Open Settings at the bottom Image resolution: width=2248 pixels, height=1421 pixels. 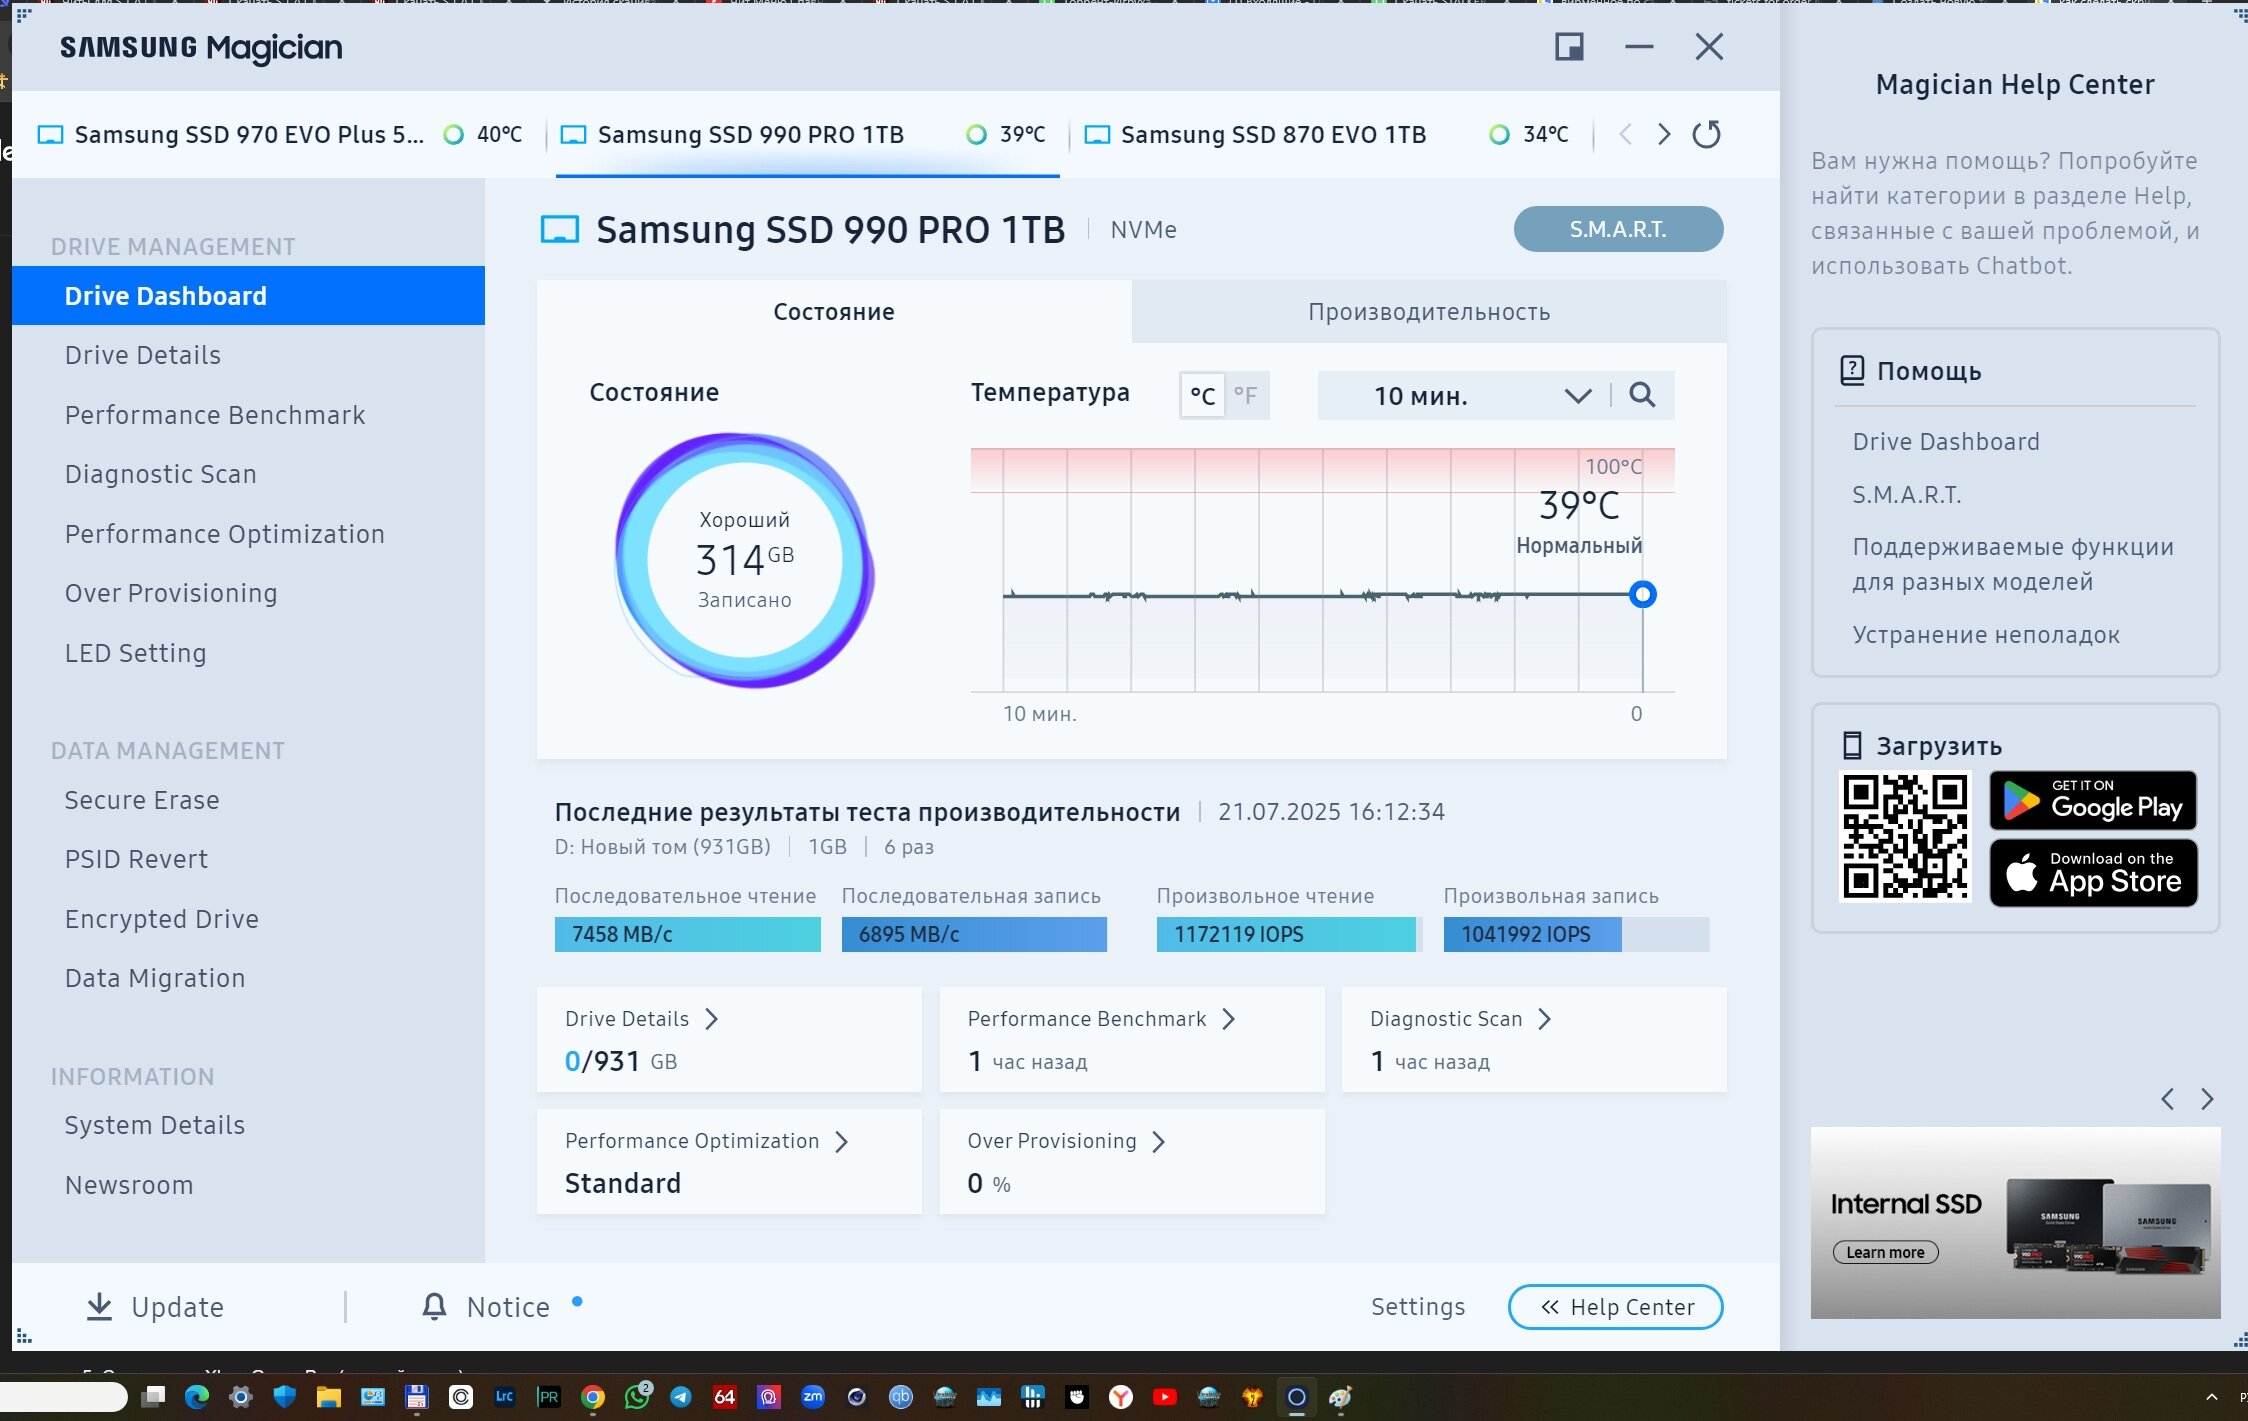[x=1417, y=1307]
